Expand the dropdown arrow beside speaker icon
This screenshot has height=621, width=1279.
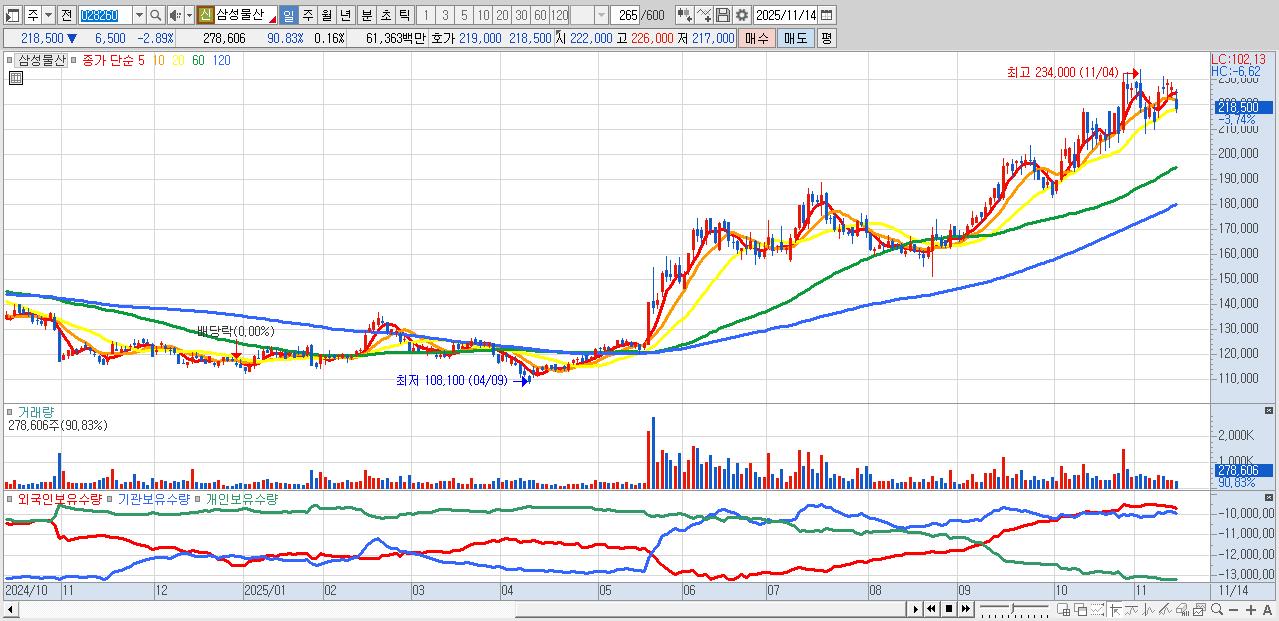pos(189,15)
